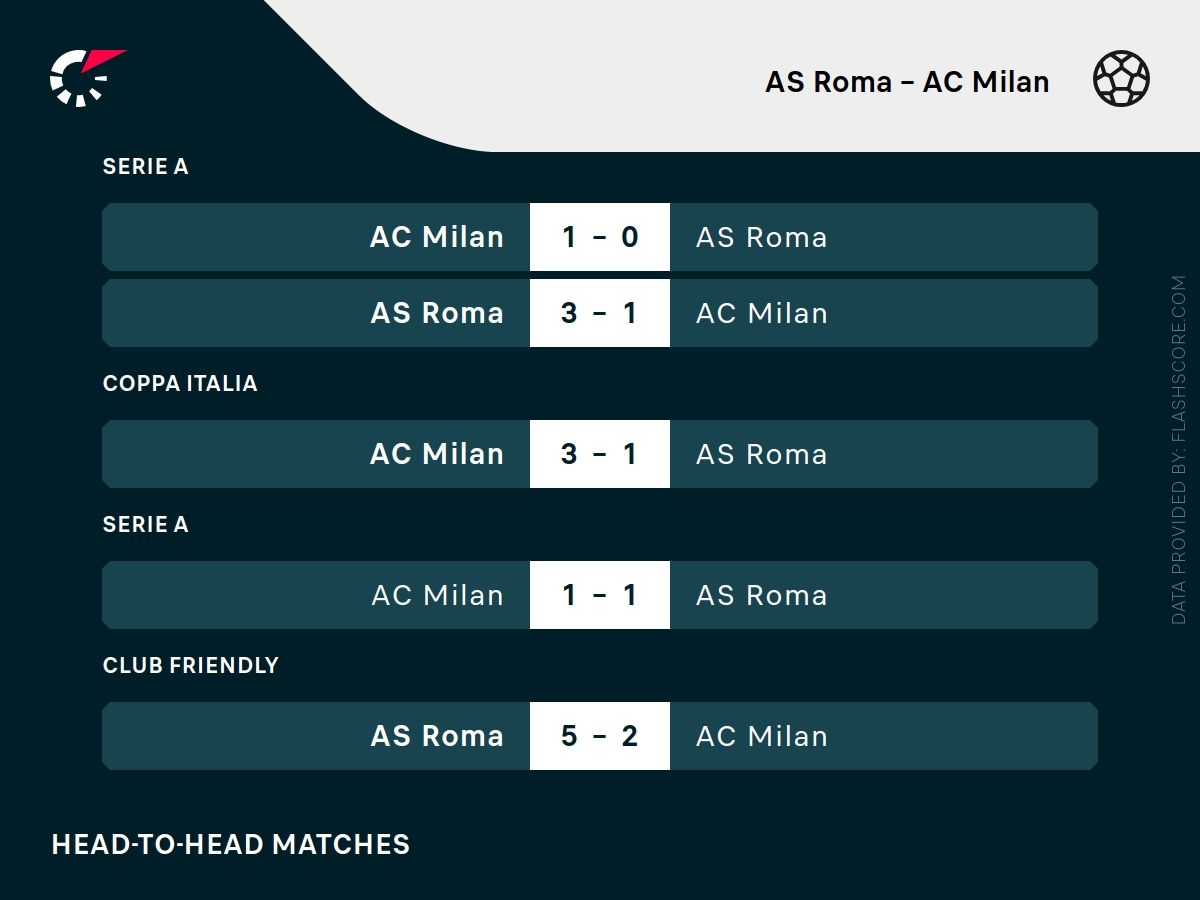Select AS Roma in the Coppa Italia match
Viewport: 1200px width, 900px height.
click(x=762, y=454)
